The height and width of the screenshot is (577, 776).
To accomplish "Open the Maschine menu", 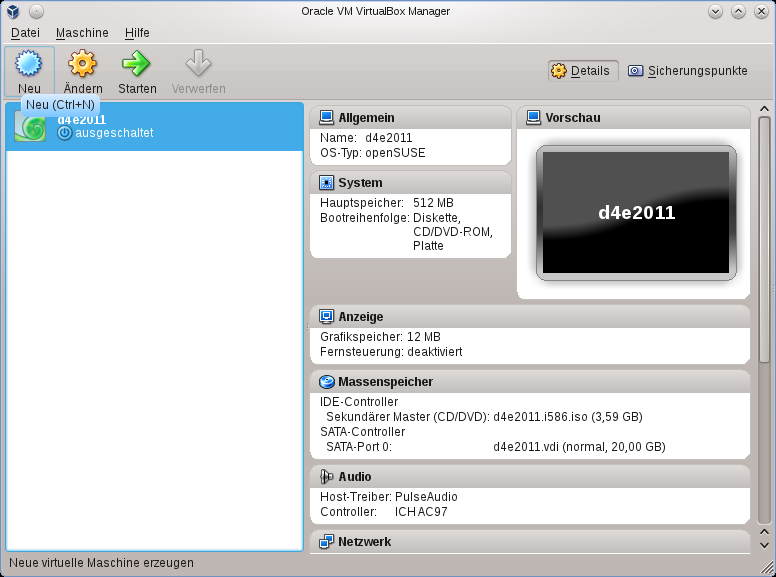I will click(x=82, y=33).
